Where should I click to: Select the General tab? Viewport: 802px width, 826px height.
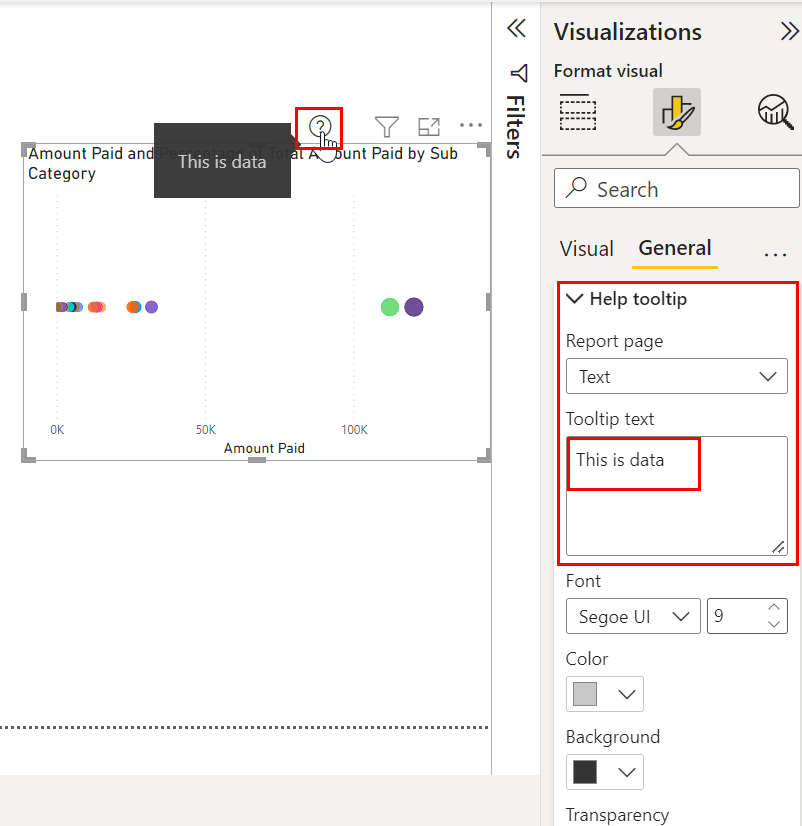point(674,248)
